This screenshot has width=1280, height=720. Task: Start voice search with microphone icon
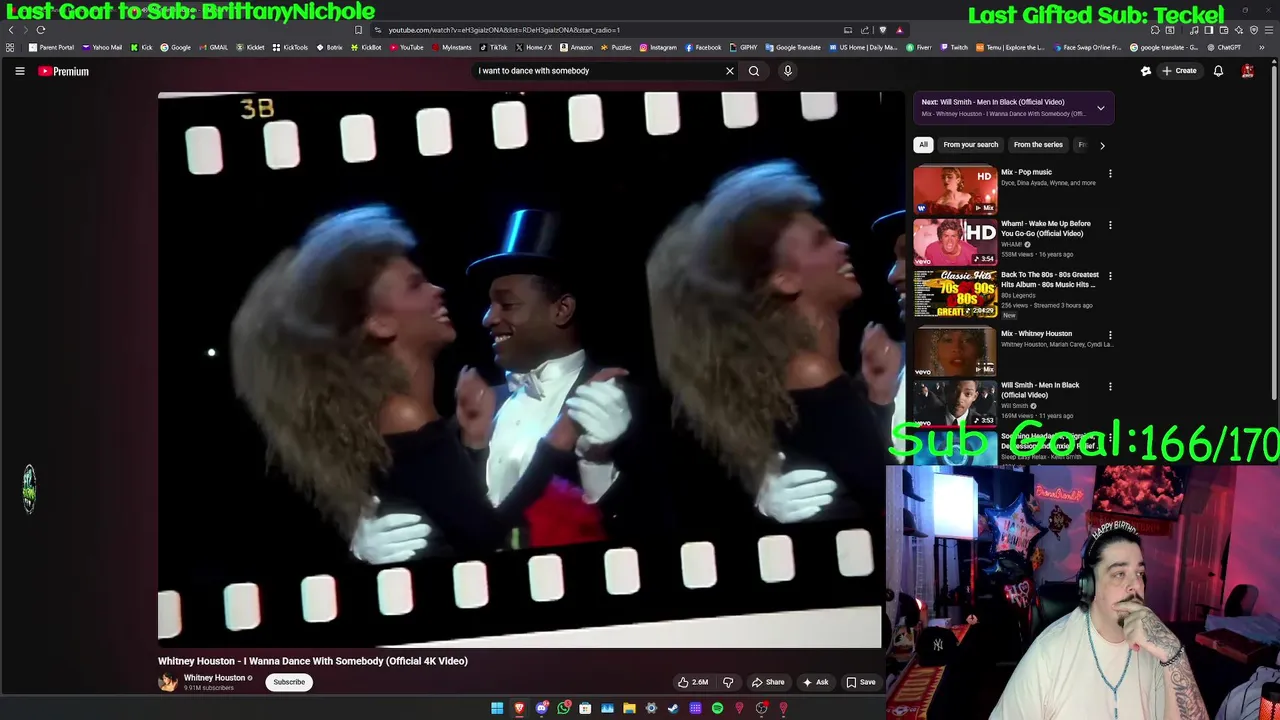coord(787,71)
